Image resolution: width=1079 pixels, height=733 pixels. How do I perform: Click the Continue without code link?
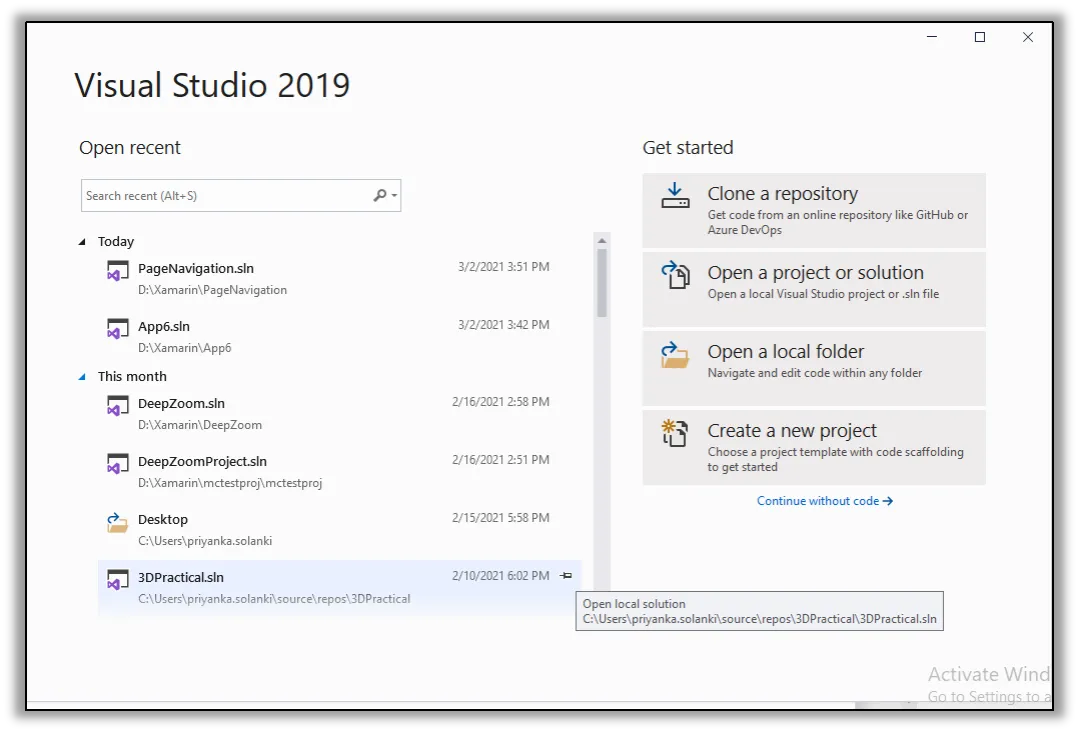coord(825,501)
